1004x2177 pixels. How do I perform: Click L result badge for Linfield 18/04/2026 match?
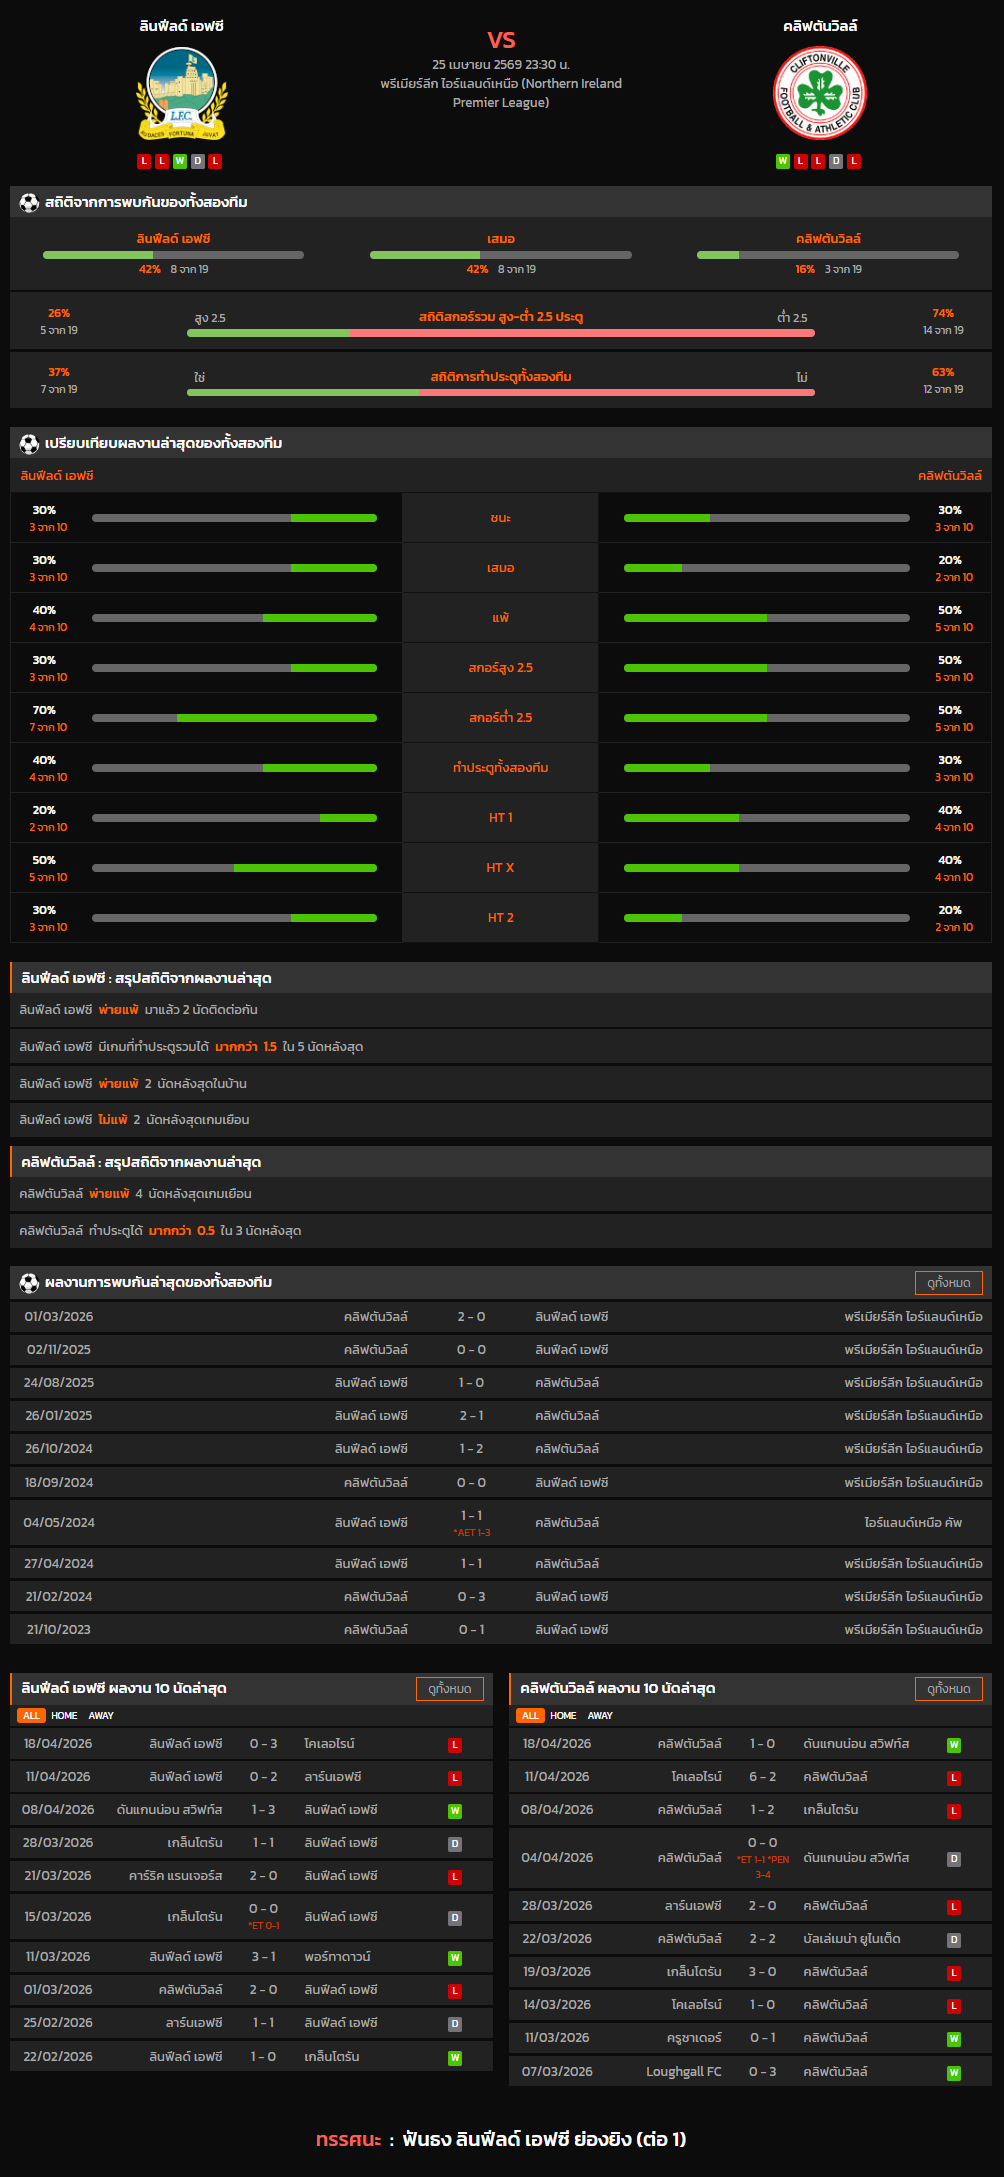pos(455,1744)
